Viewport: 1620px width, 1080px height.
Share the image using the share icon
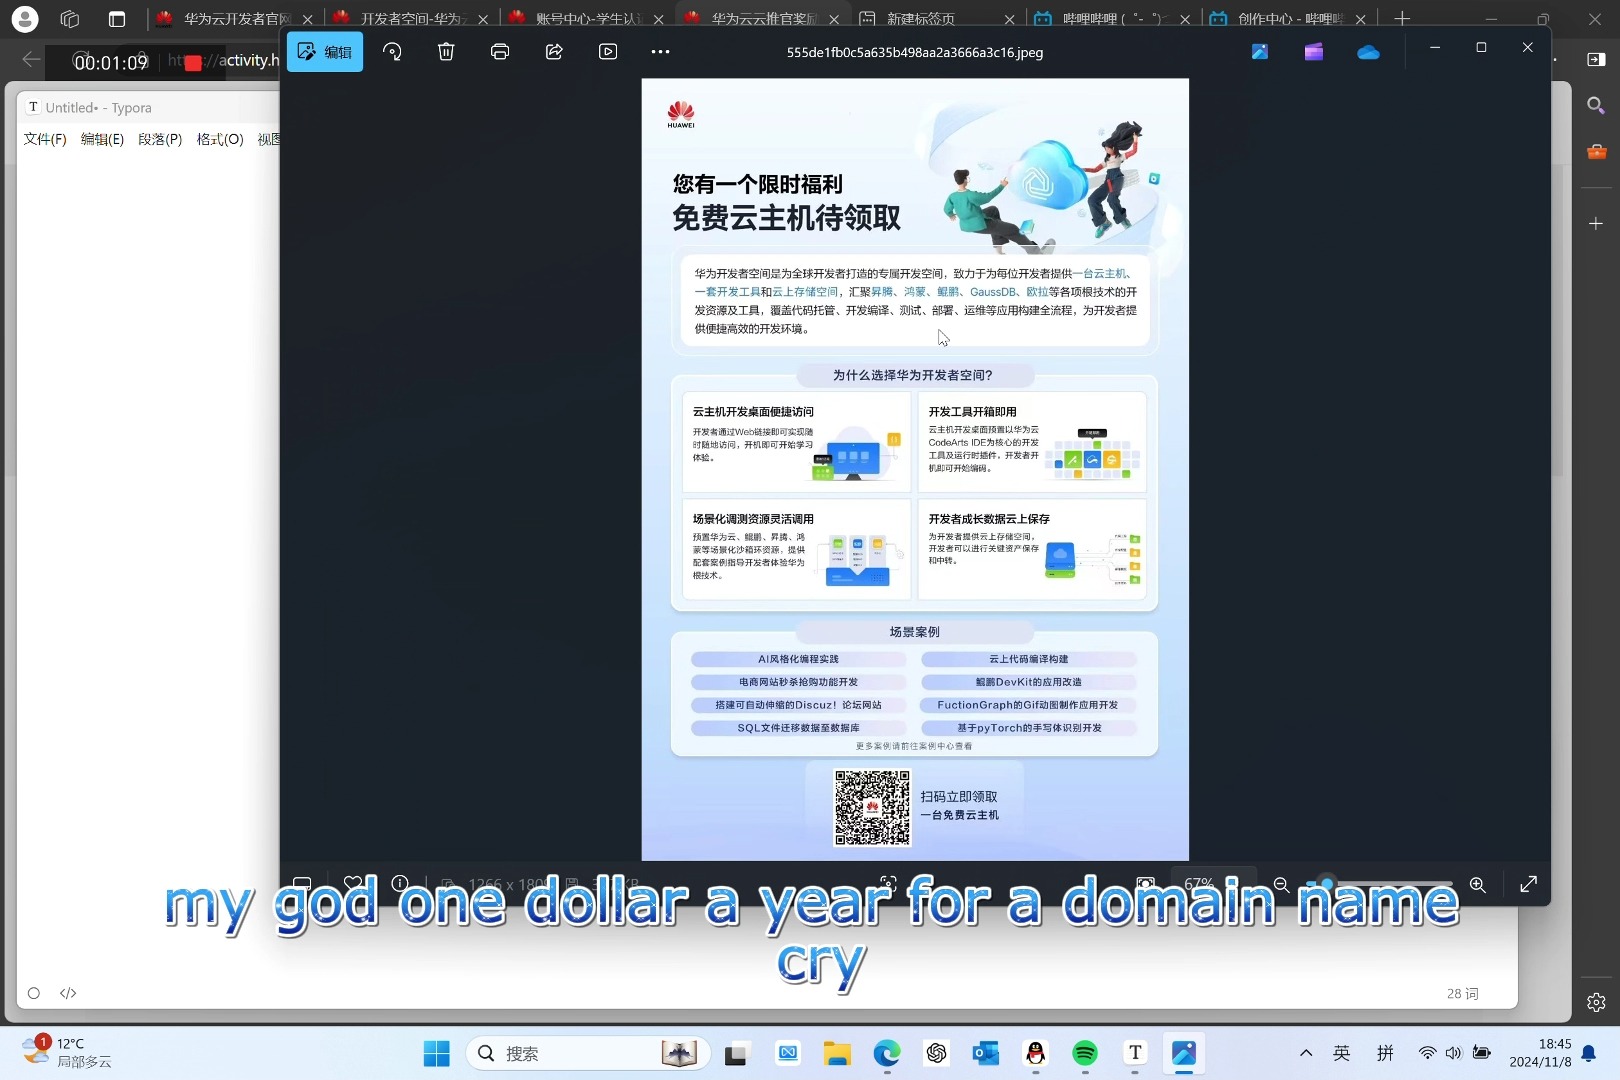click(554, 52)
